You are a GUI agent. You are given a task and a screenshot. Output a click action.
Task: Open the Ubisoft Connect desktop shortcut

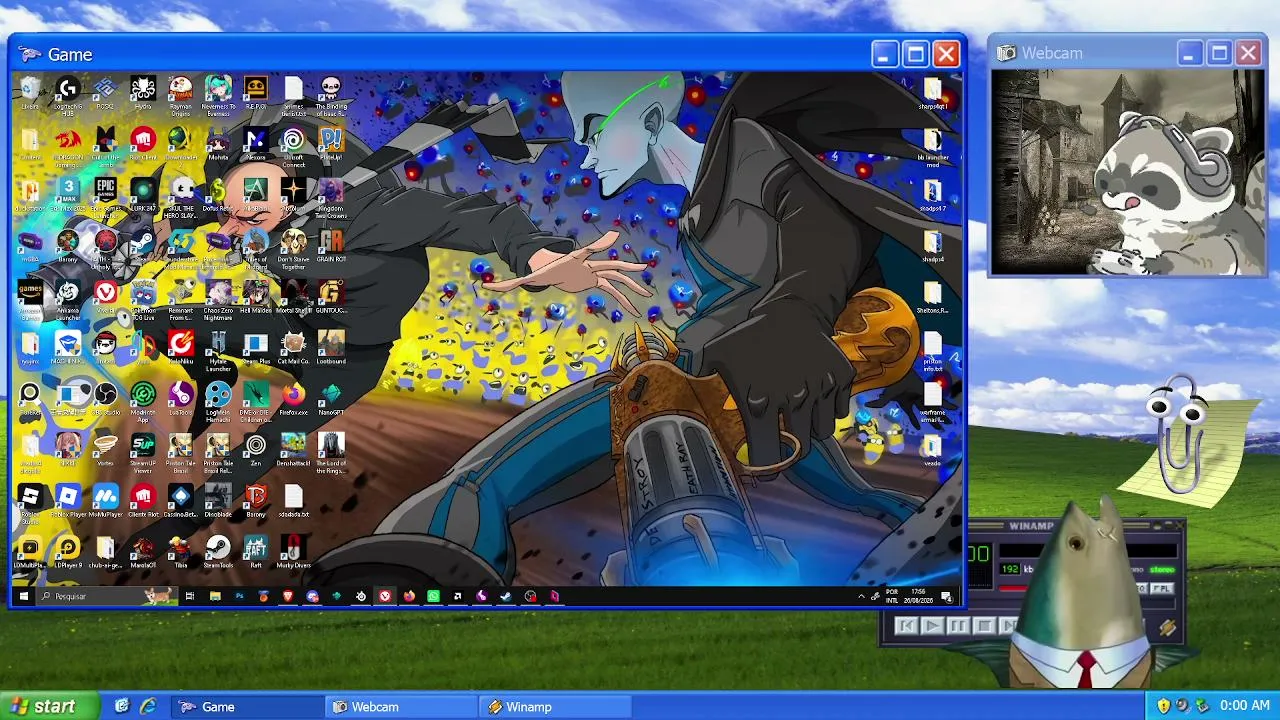point(293,145)
